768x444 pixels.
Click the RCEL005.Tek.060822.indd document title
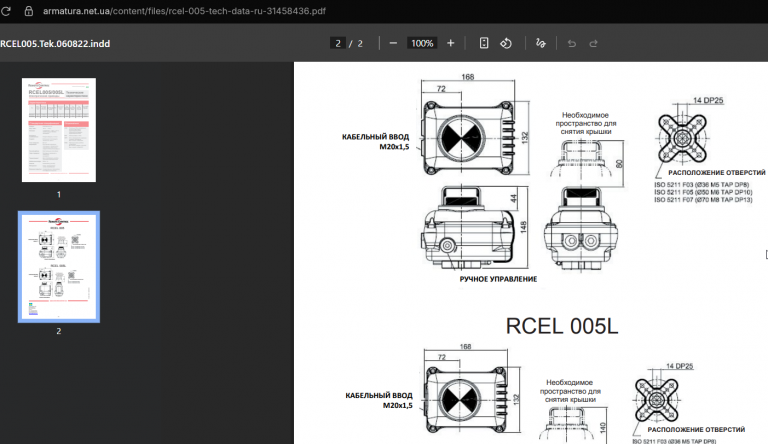click(55, 44)
